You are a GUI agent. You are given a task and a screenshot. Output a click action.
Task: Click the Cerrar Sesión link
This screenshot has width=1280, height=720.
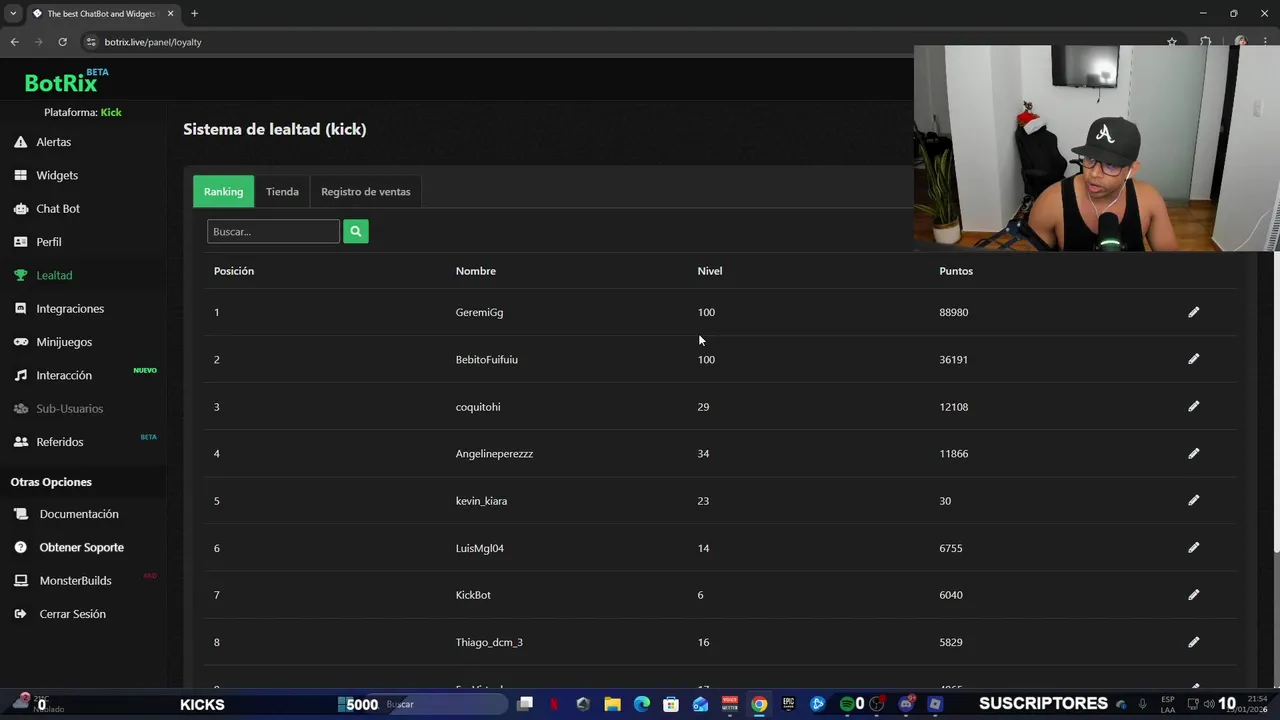click(x=72, y=614)
